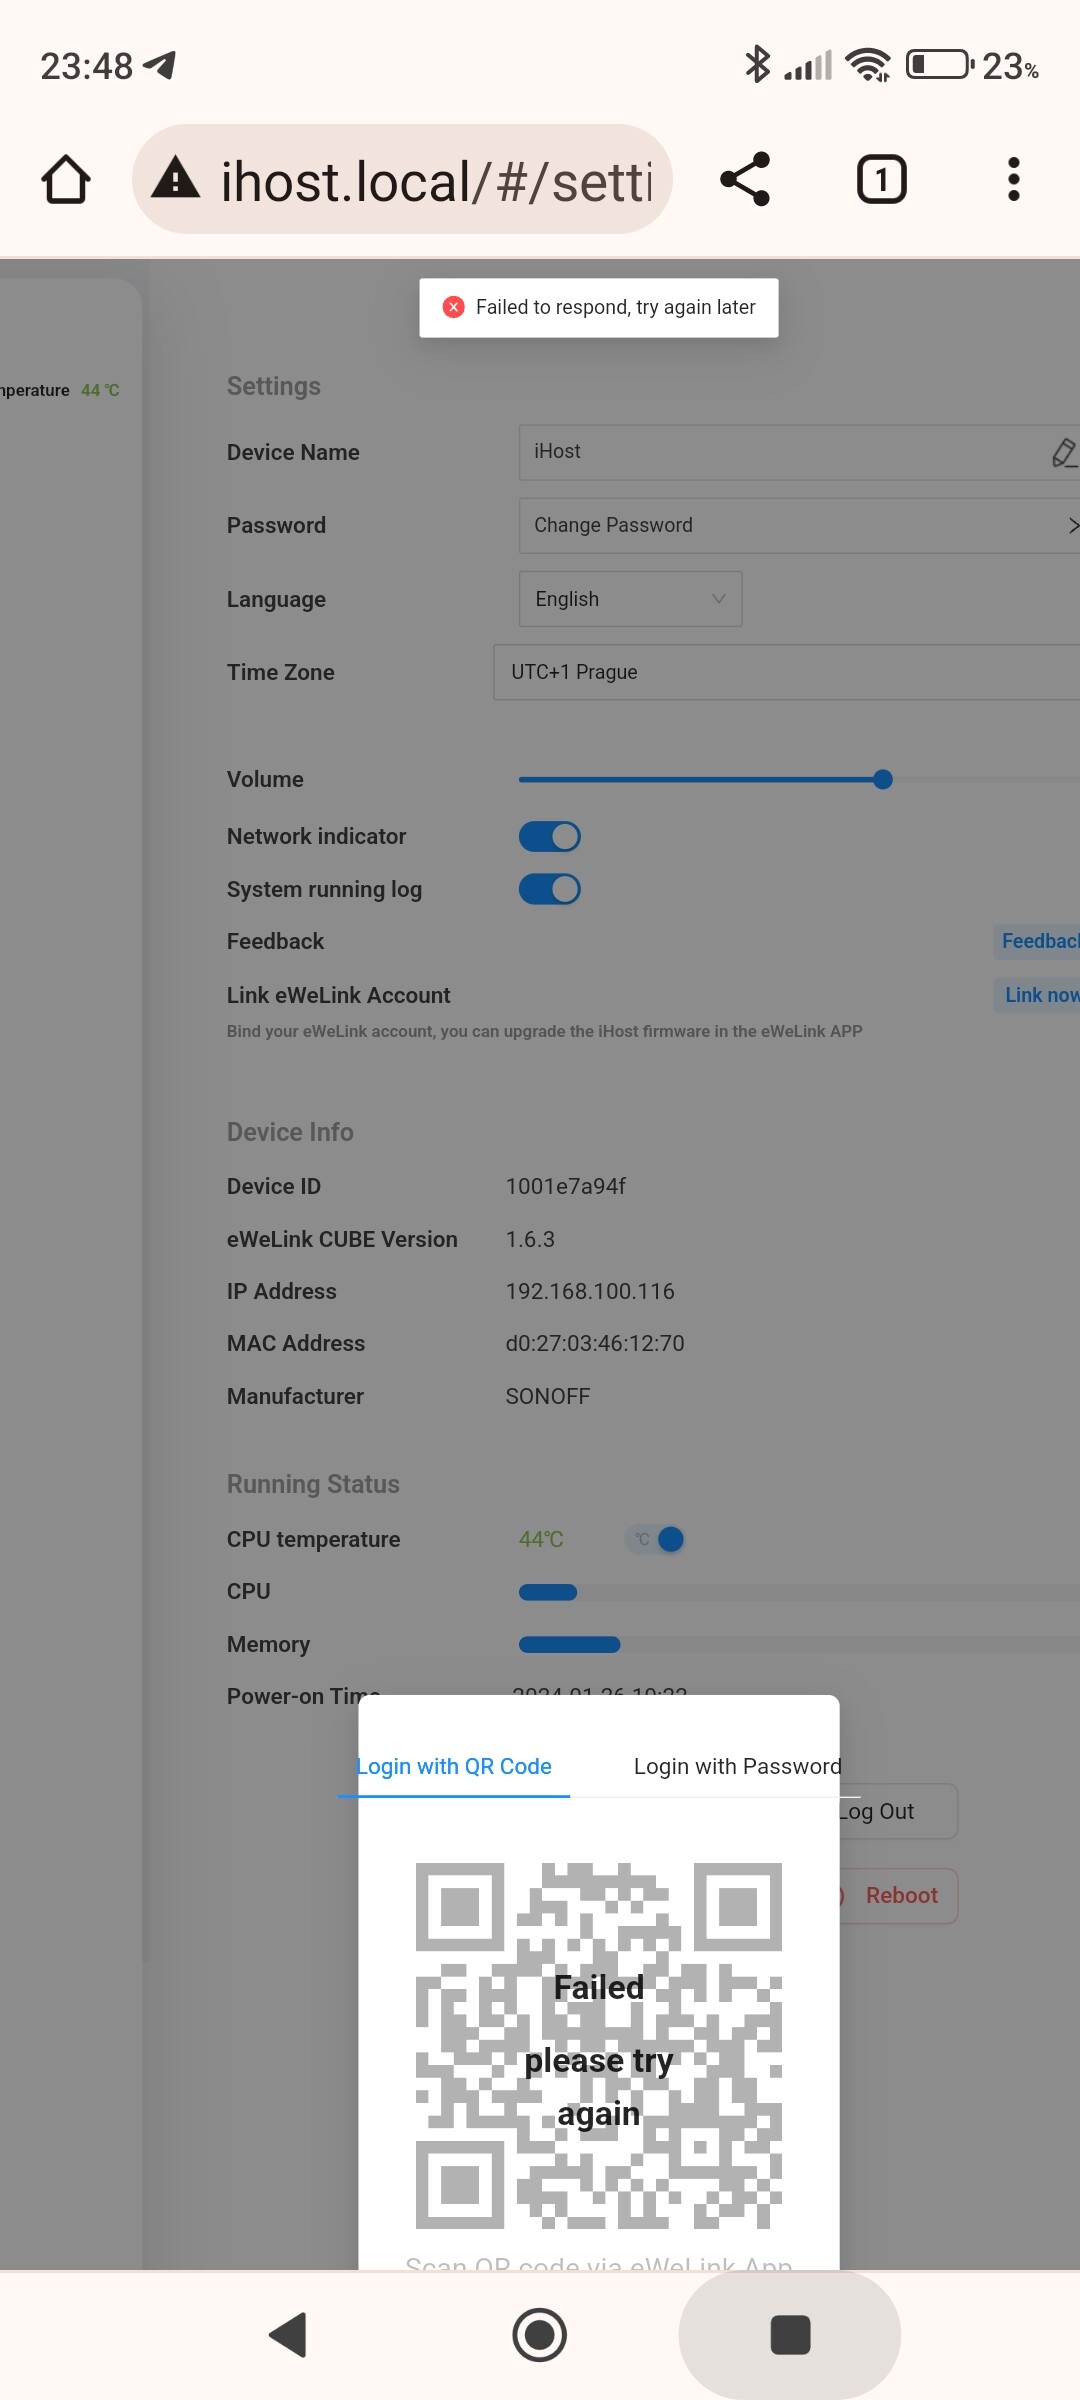Tap the failed QR code image
The height and width of the screenshot is (2400, 1080).
(598, 2046)
